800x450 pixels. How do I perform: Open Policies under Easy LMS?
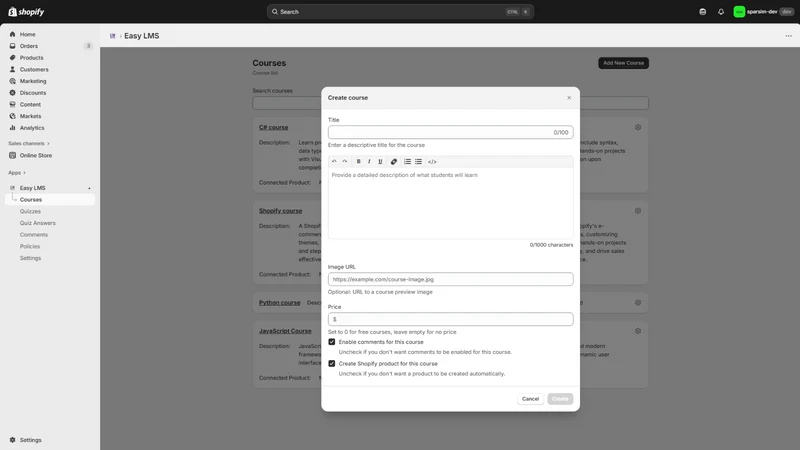[30, 246]
